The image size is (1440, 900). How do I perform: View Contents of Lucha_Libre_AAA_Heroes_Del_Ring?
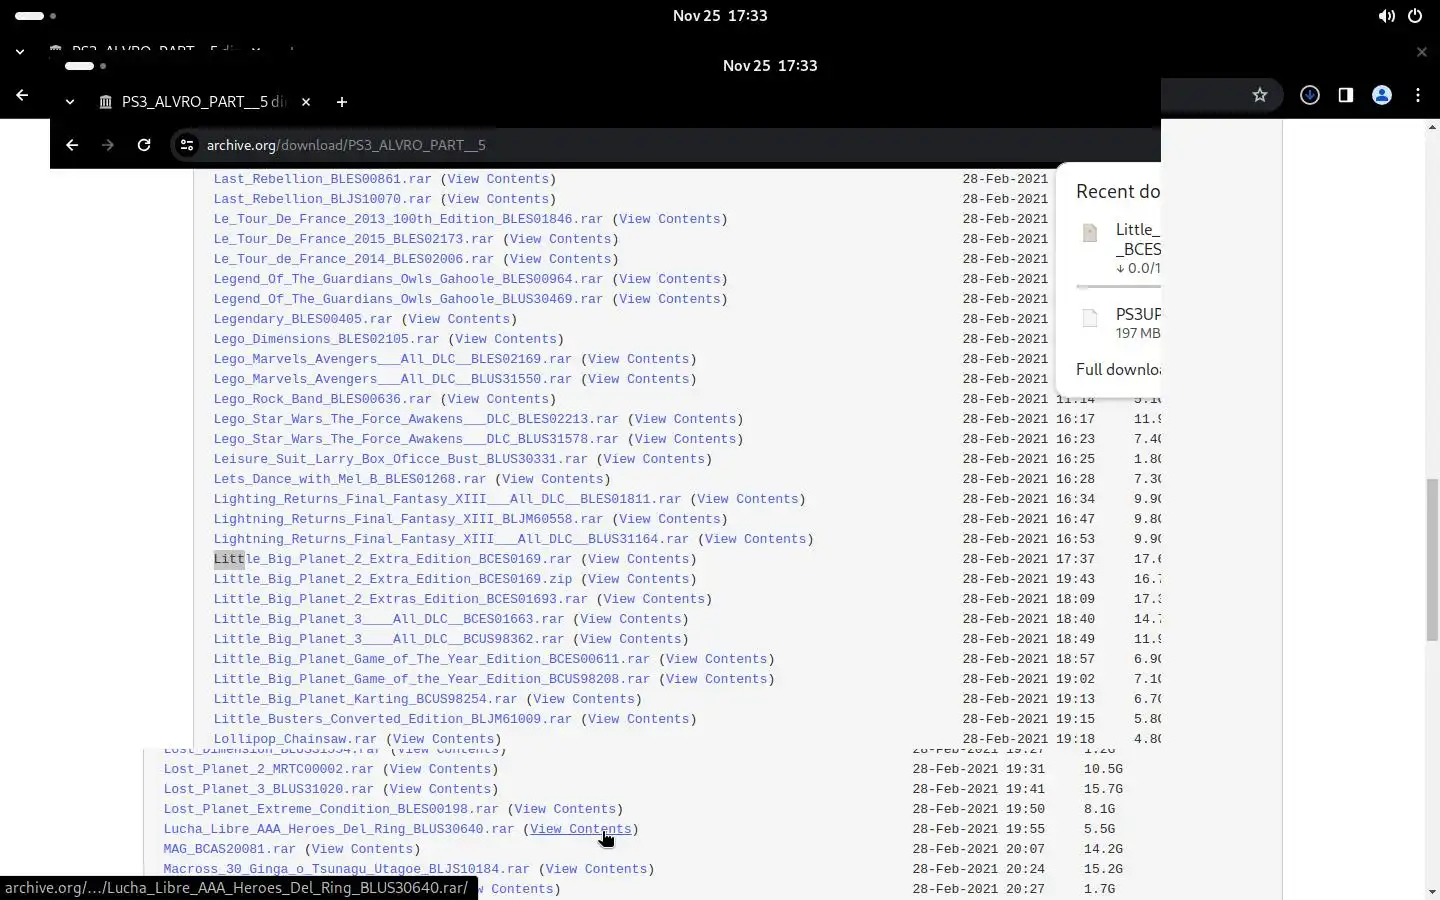click(581, 829)
